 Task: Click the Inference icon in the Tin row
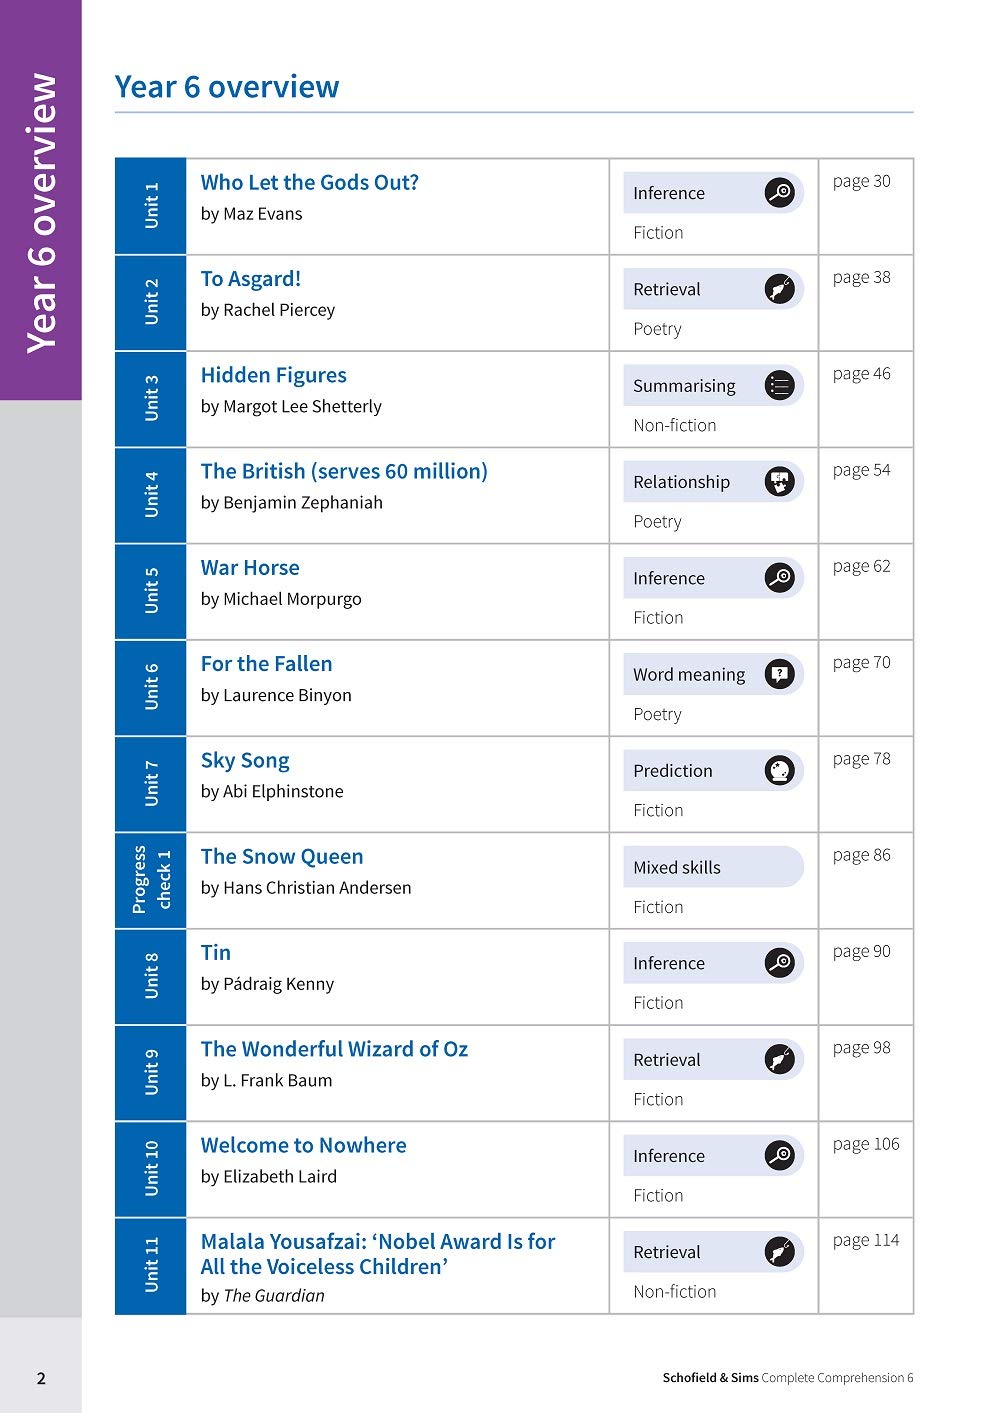[x=780, y=963]
